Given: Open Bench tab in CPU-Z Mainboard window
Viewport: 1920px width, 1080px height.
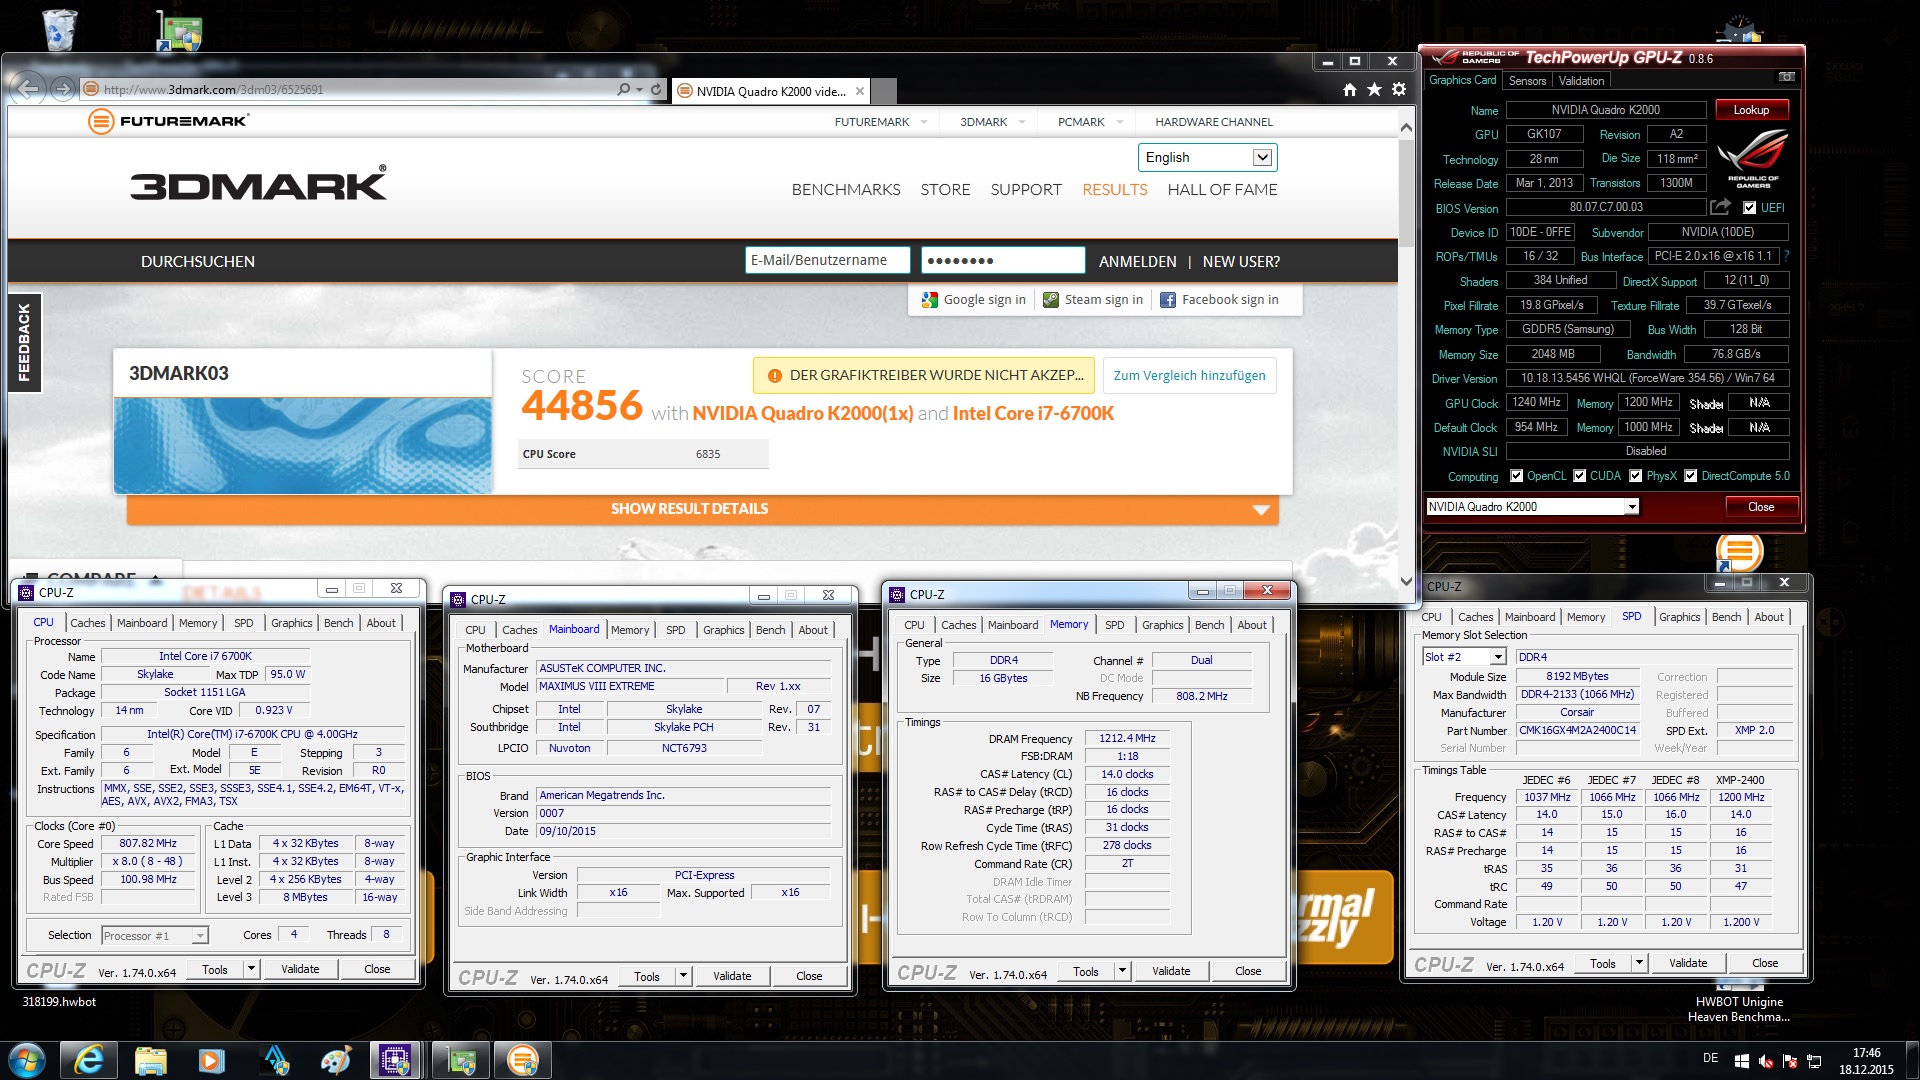Looking at the screenshot, I should (x=770, y=630).
